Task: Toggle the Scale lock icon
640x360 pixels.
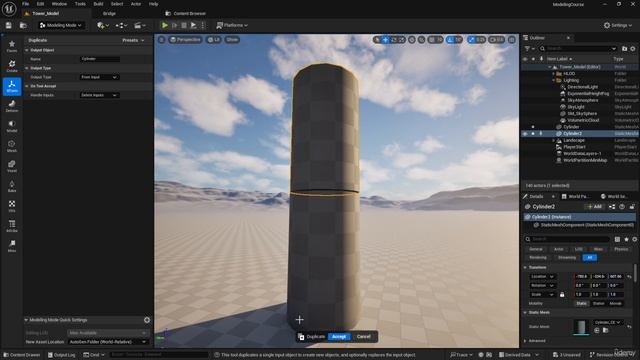Action: click(x=562, y=294)
